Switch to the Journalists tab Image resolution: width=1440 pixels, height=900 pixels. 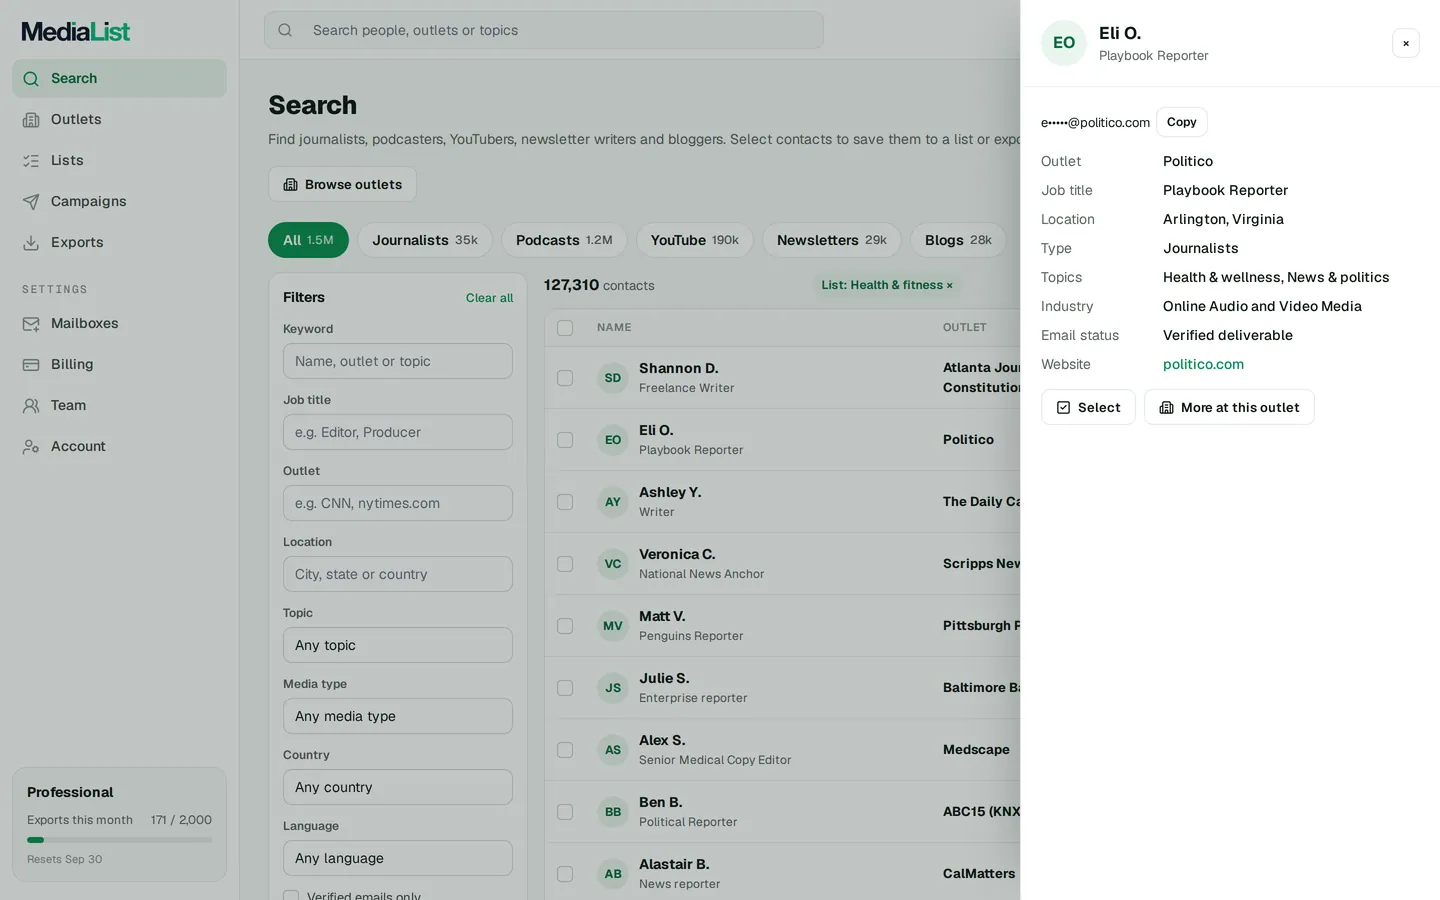point(425,240)
